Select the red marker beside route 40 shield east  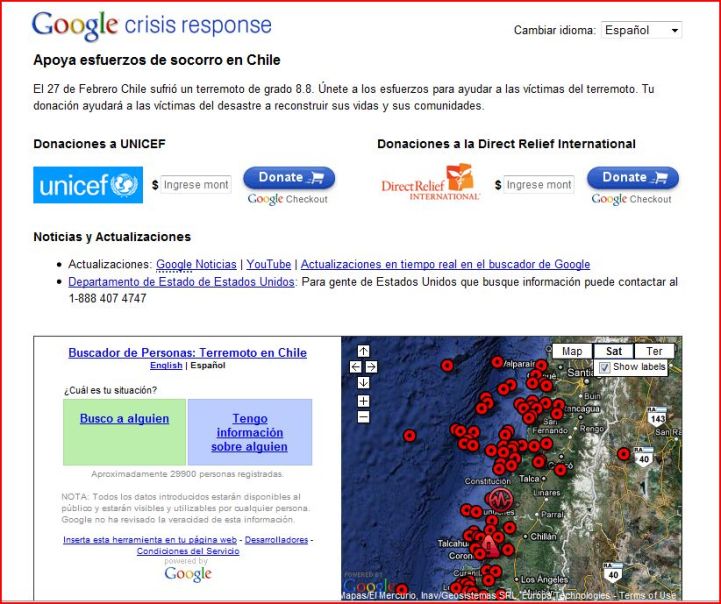click(x=624, y=454)
